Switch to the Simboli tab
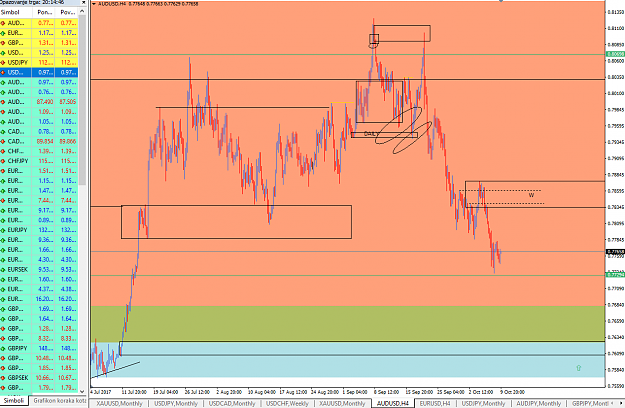Screen dimensions: 625x408 (14, 400)
